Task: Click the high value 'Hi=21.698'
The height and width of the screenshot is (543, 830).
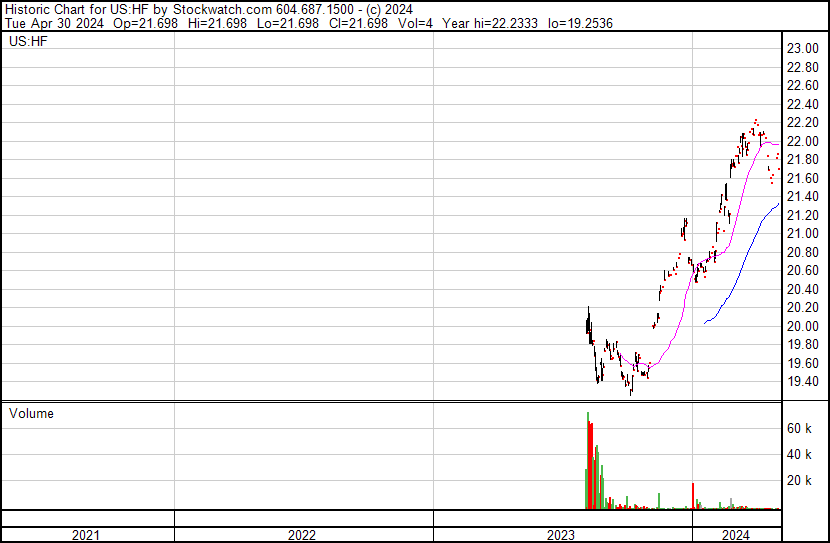Action: coord(218,23)
